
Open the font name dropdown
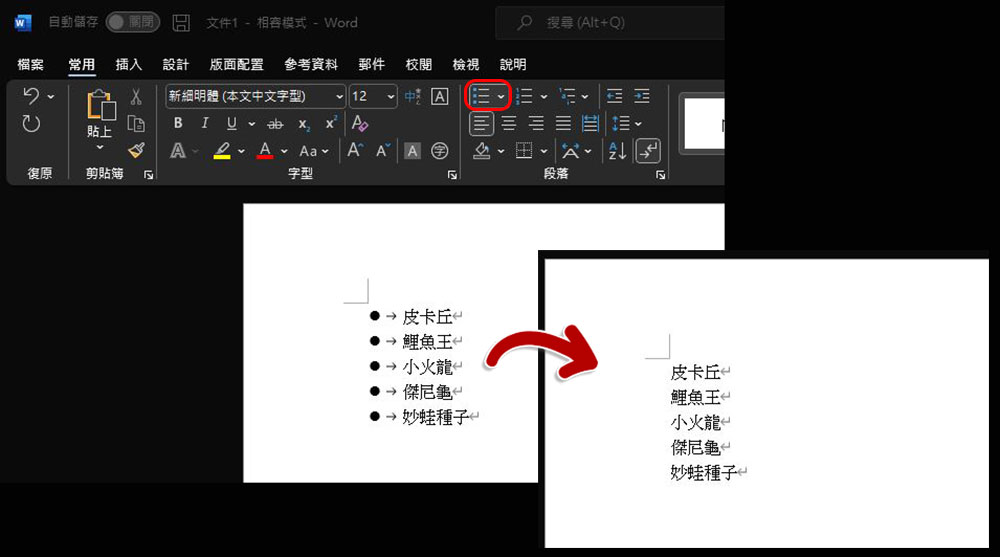click(x=339, y=97)
